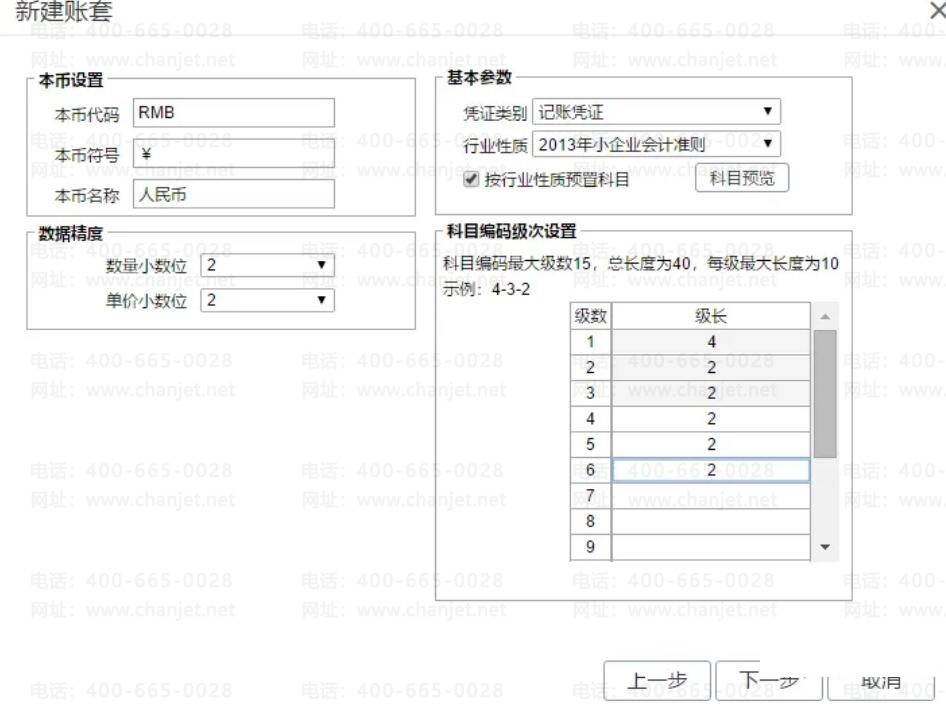Click the 本币代码 field containing RMB
This screenshot has height=708, width=946.
pyautogui.click(x=233, y=113)
